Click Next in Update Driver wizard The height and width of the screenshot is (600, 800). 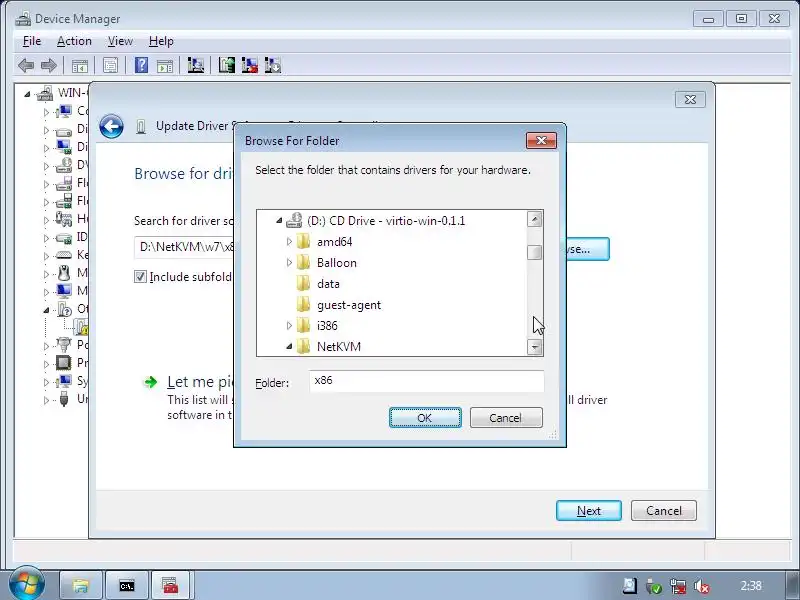pyautogui.click(x=589, y=510)
